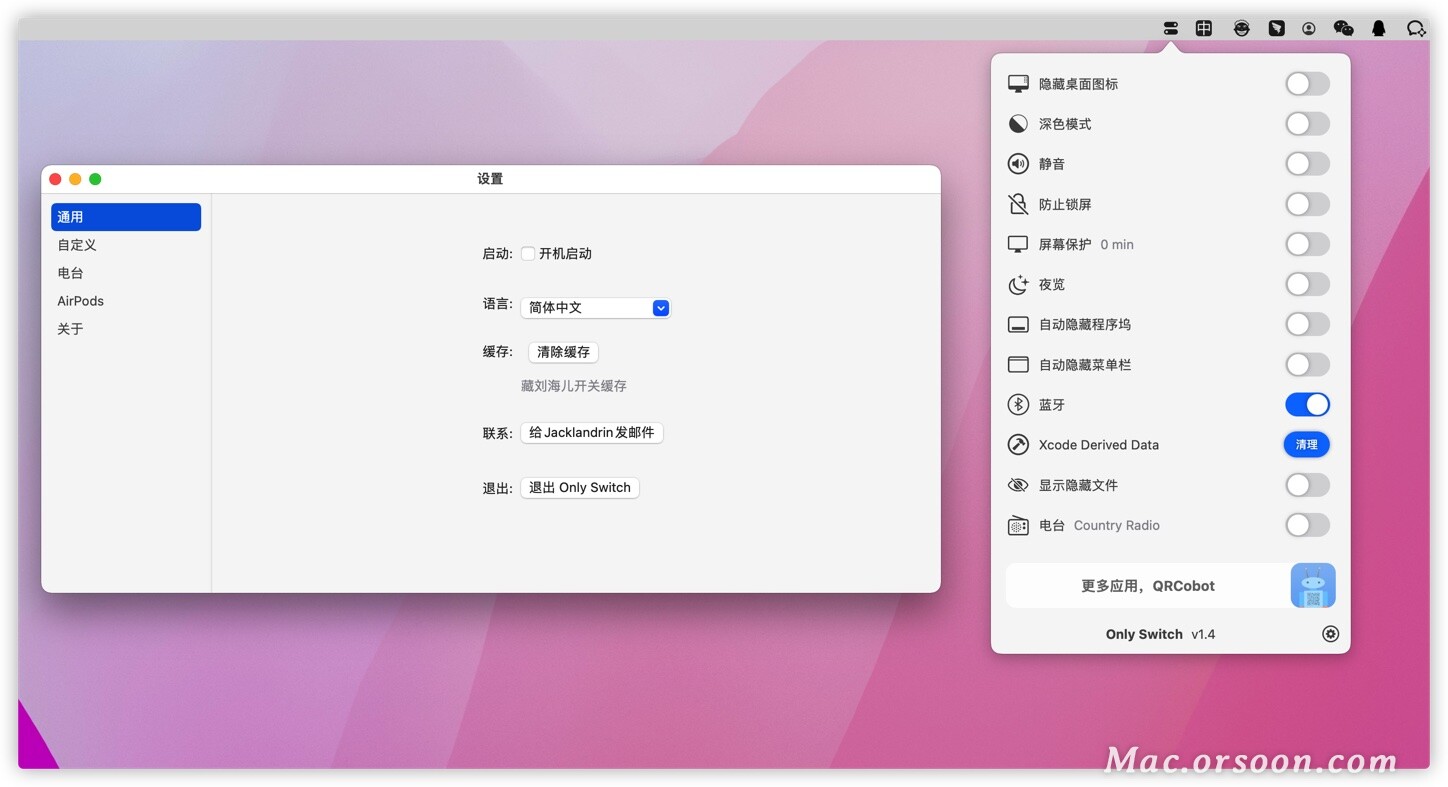Turn on the 电台 Country Radio switch
Image resolution: width=1448 pixels, height=787 pixels.
(x=1307, y=525)
